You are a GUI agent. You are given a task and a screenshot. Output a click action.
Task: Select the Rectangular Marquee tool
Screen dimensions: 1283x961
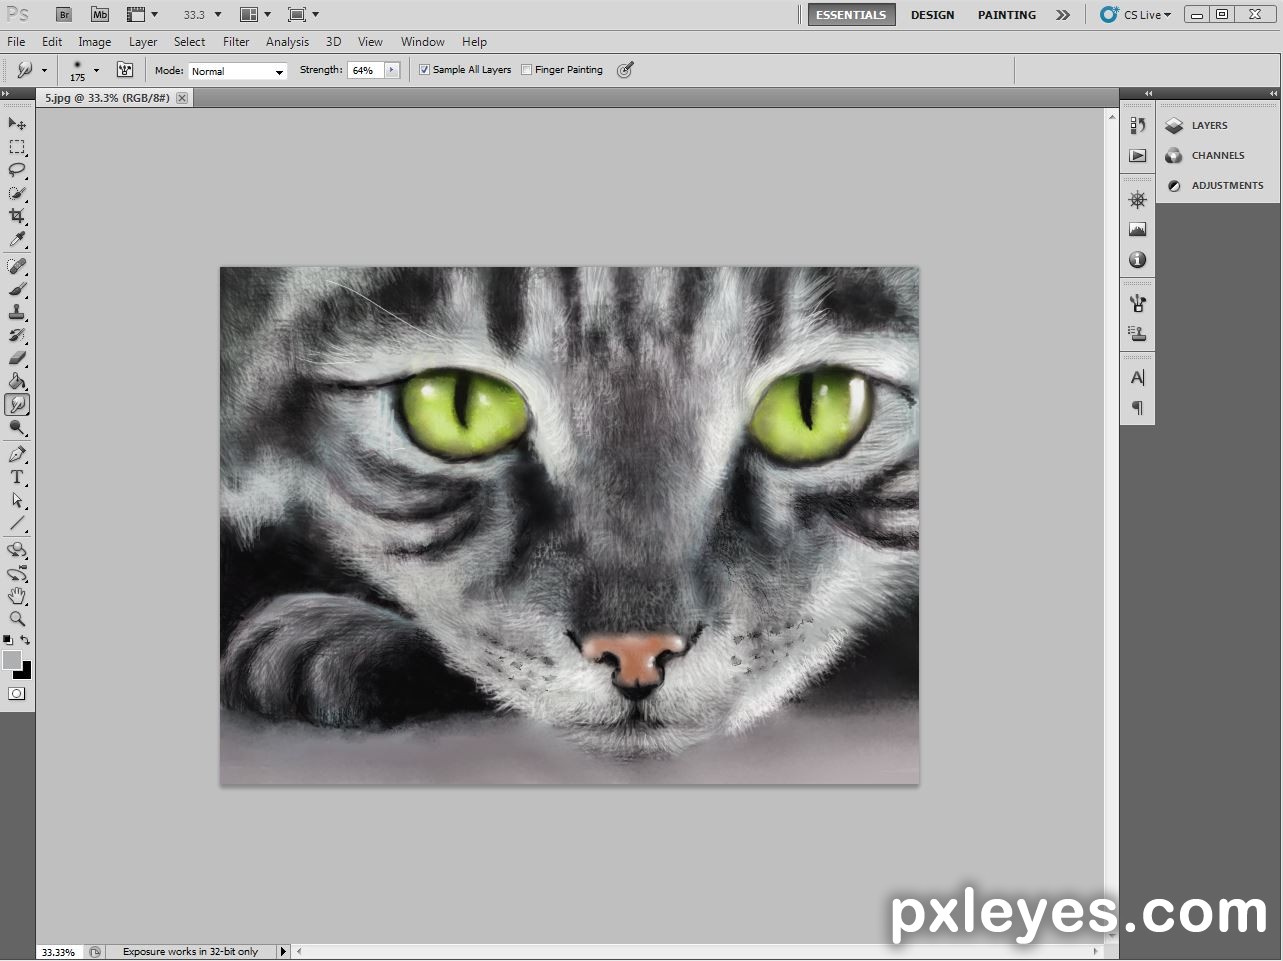17,147
